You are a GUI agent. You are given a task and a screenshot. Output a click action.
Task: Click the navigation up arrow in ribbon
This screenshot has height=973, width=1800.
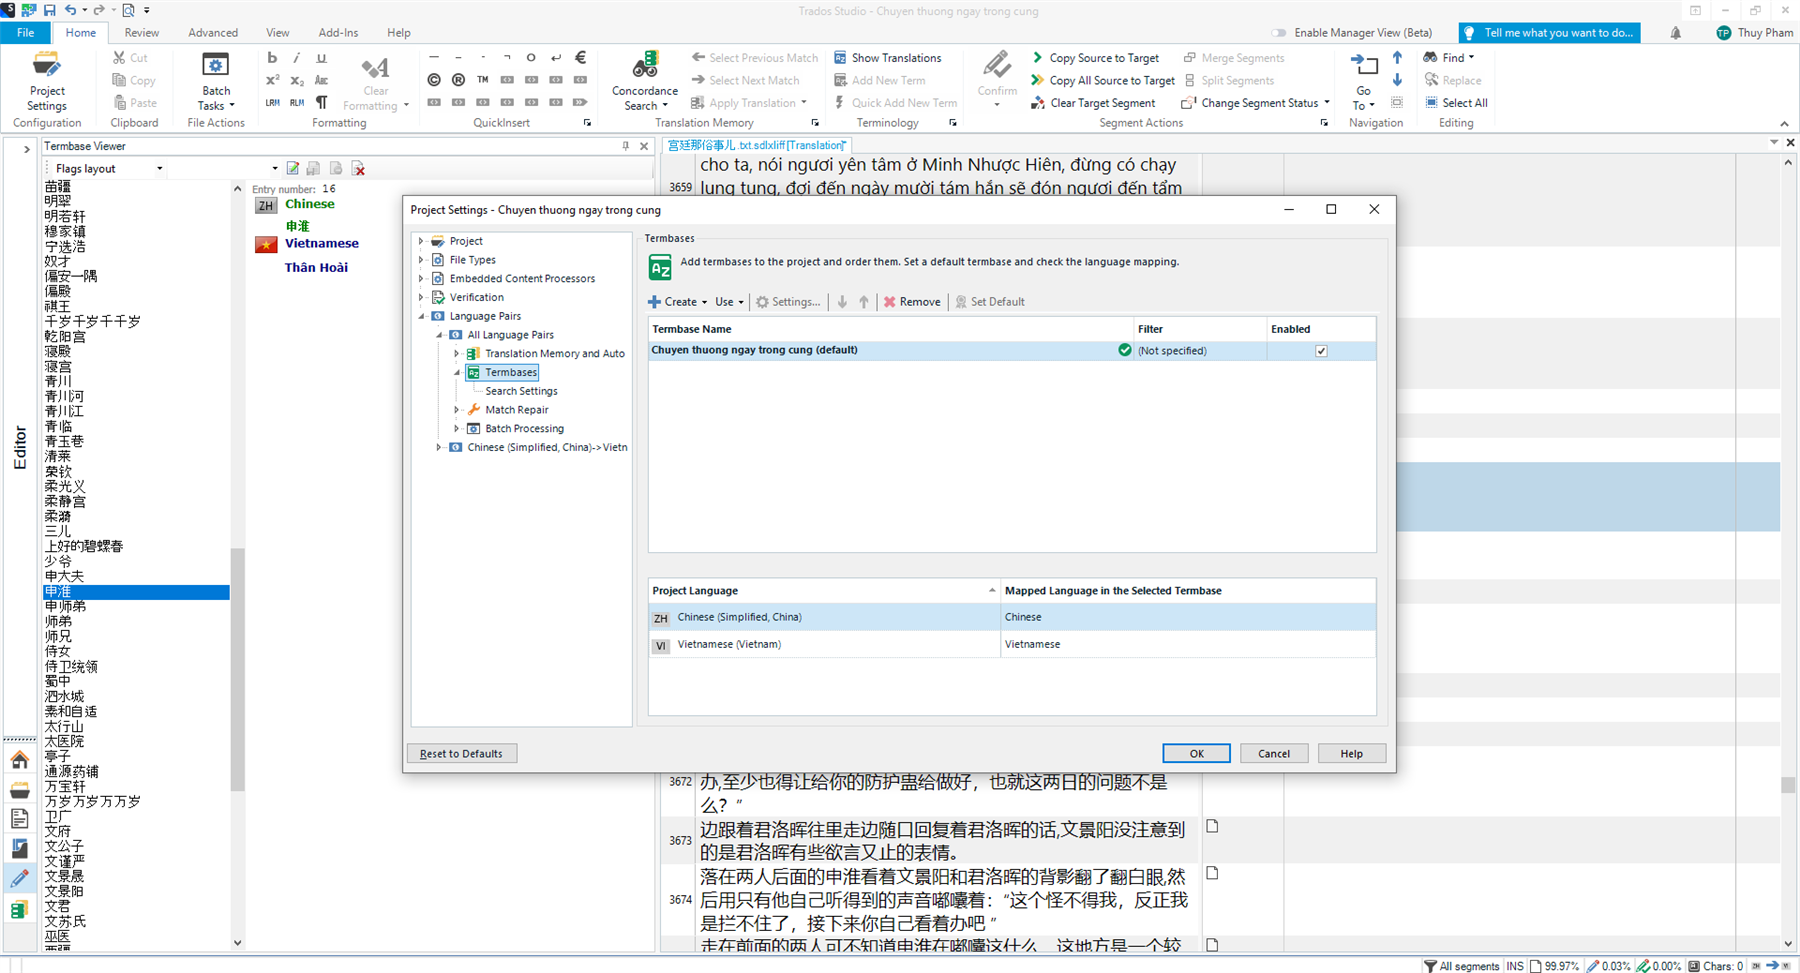pos(1397,58)
